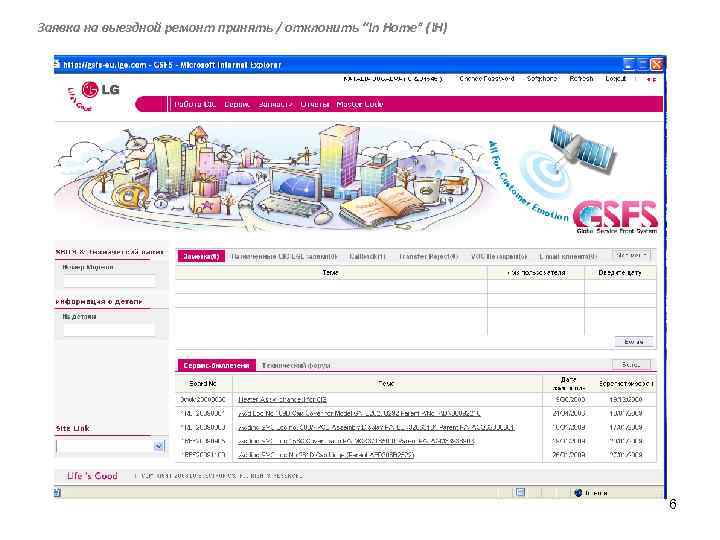Open the Change Password link
720x540 pixels.
click(486, 79)
